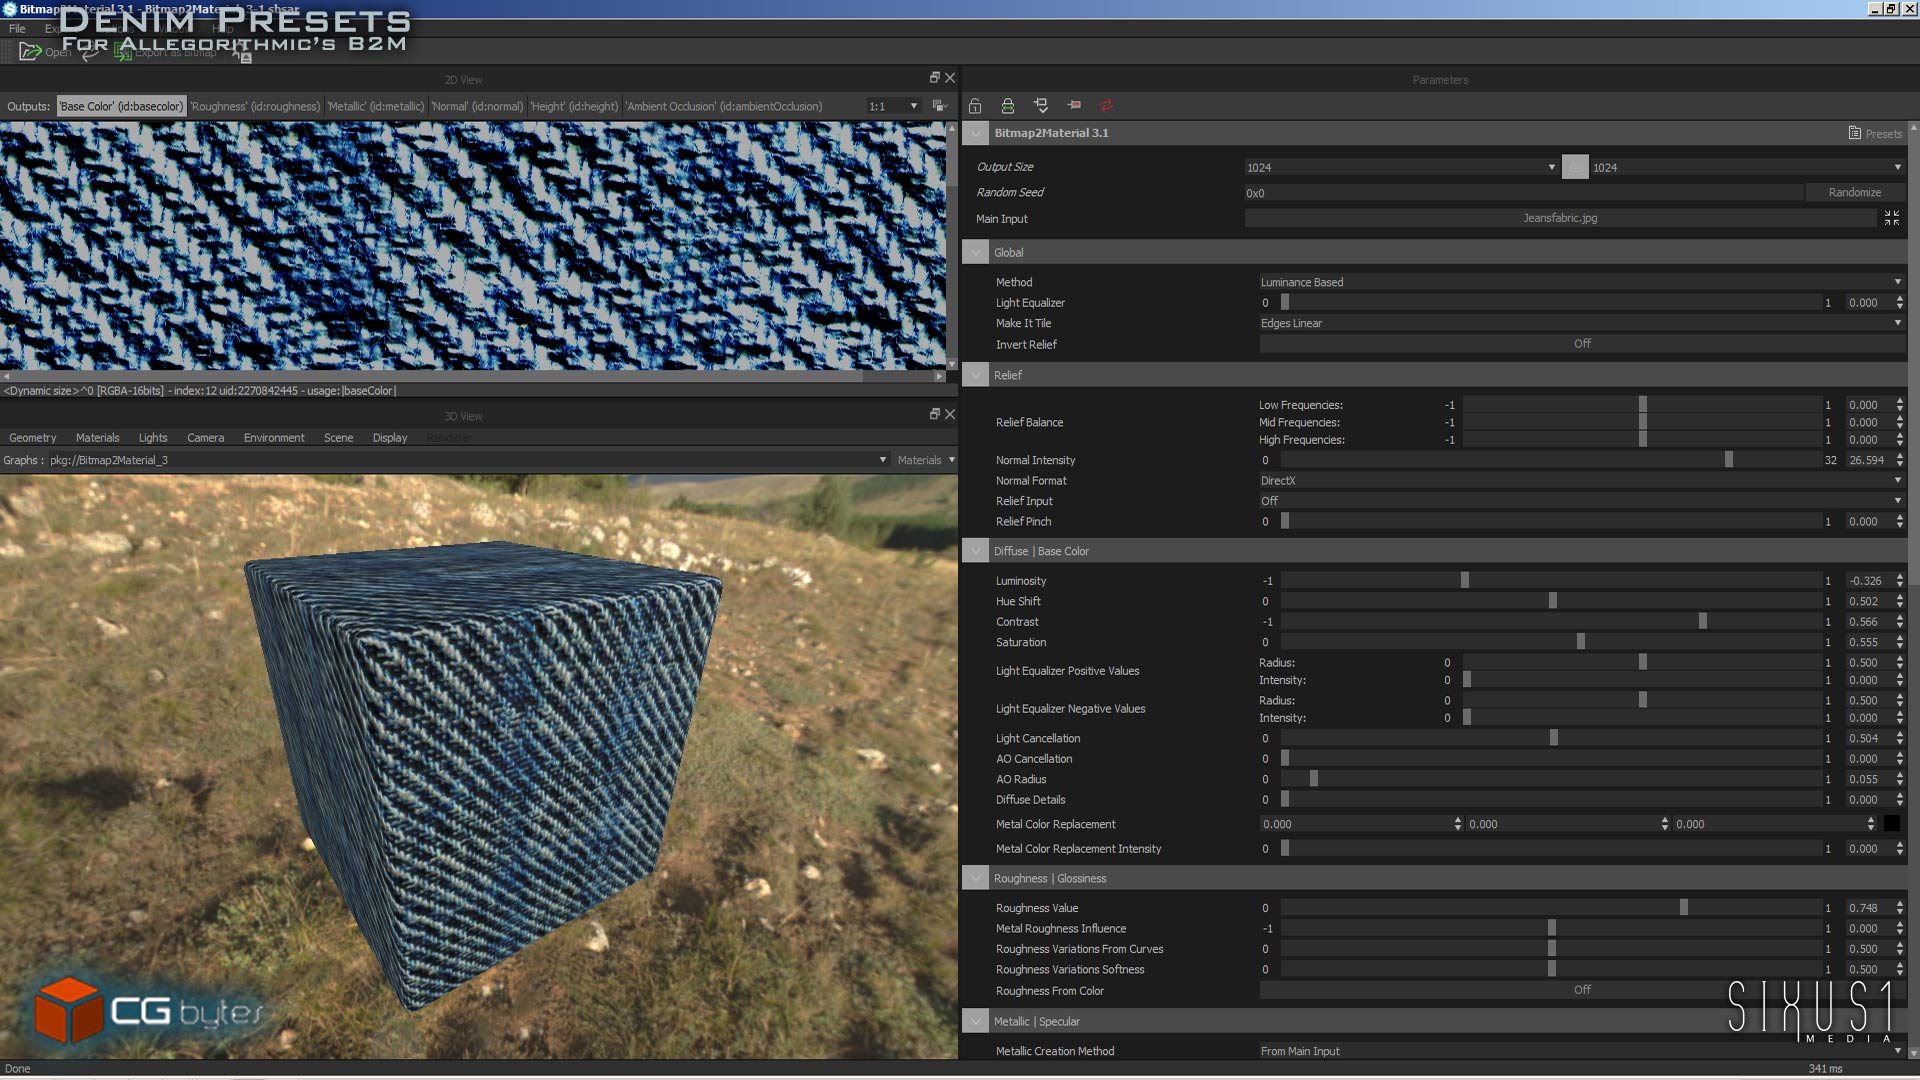Open the File menu
This screenshot has width=1920, height=1080.
(x=17, y=29)
